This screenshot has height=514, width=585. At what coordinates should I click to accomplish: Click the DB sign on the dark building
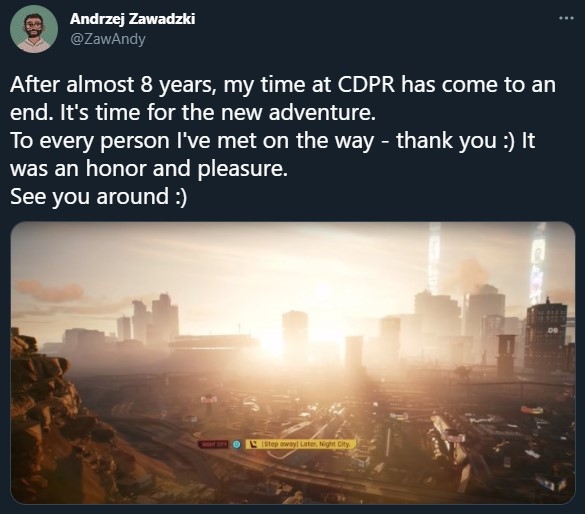pos(552,330)
